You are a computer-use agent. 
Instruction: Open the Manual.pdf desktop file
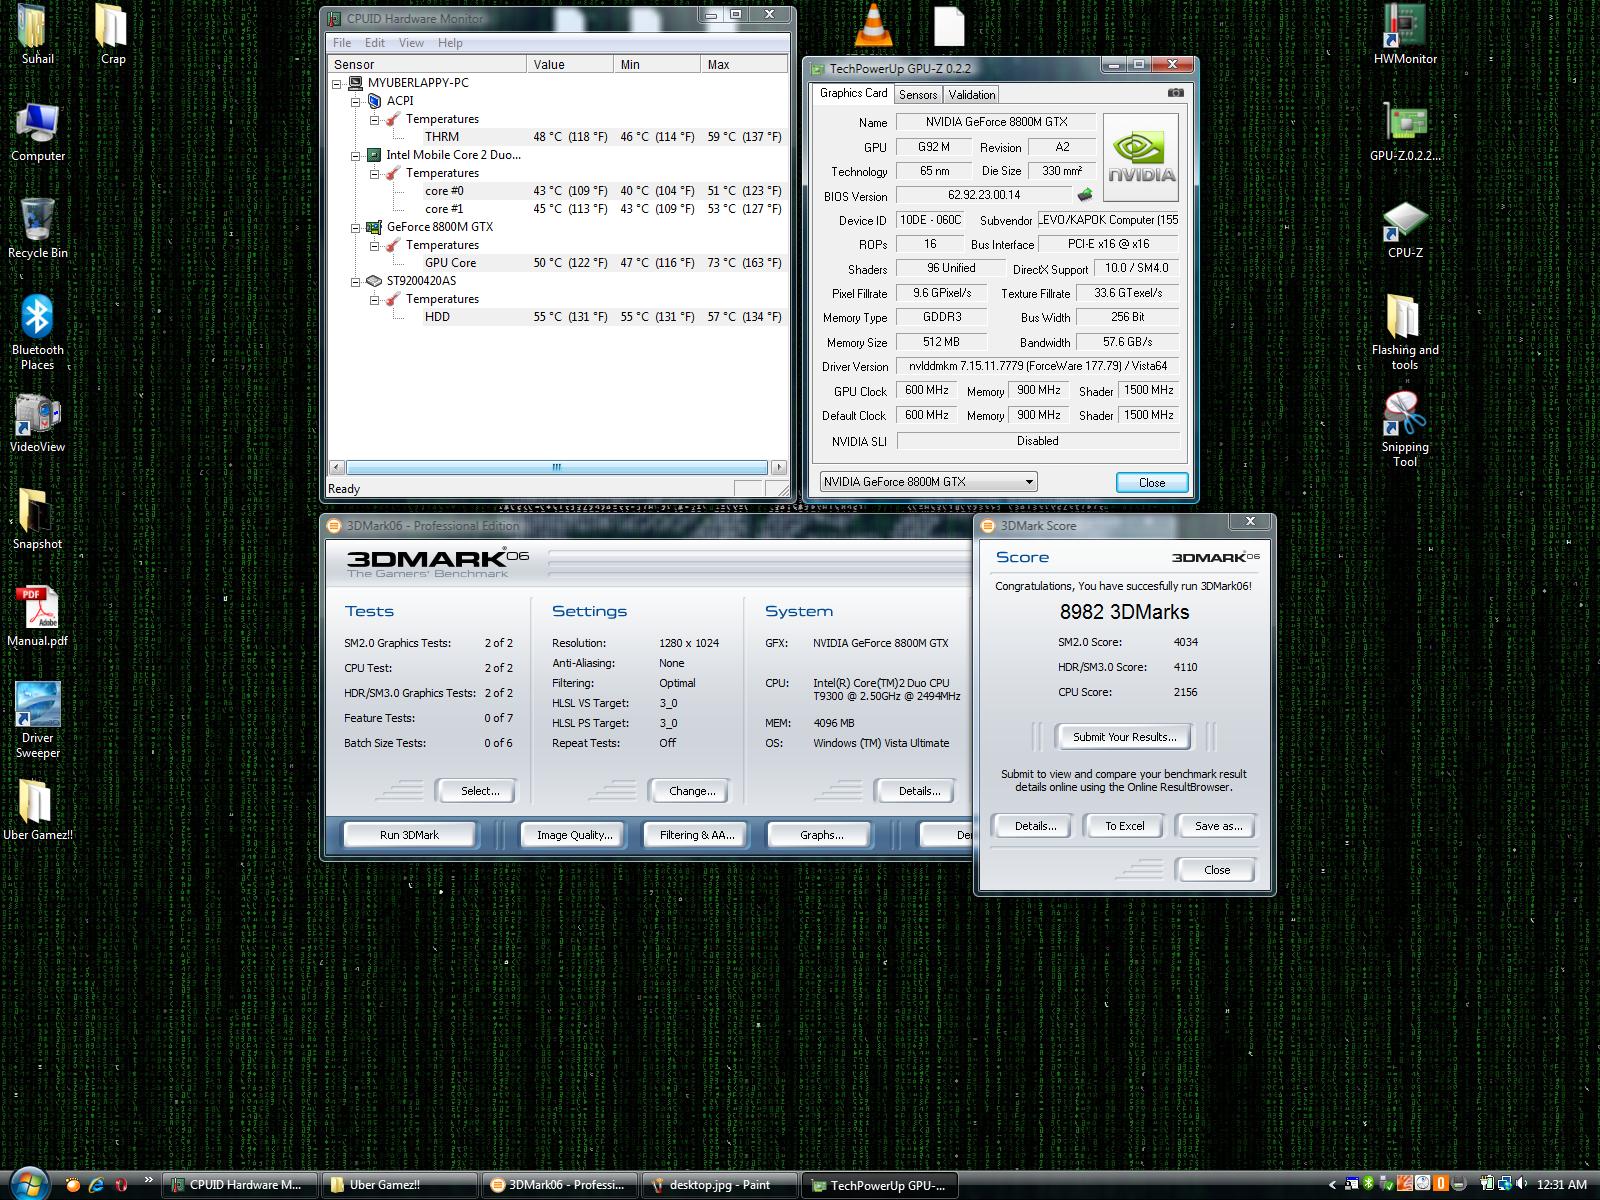pyautogui.click(x=38, y=608)
